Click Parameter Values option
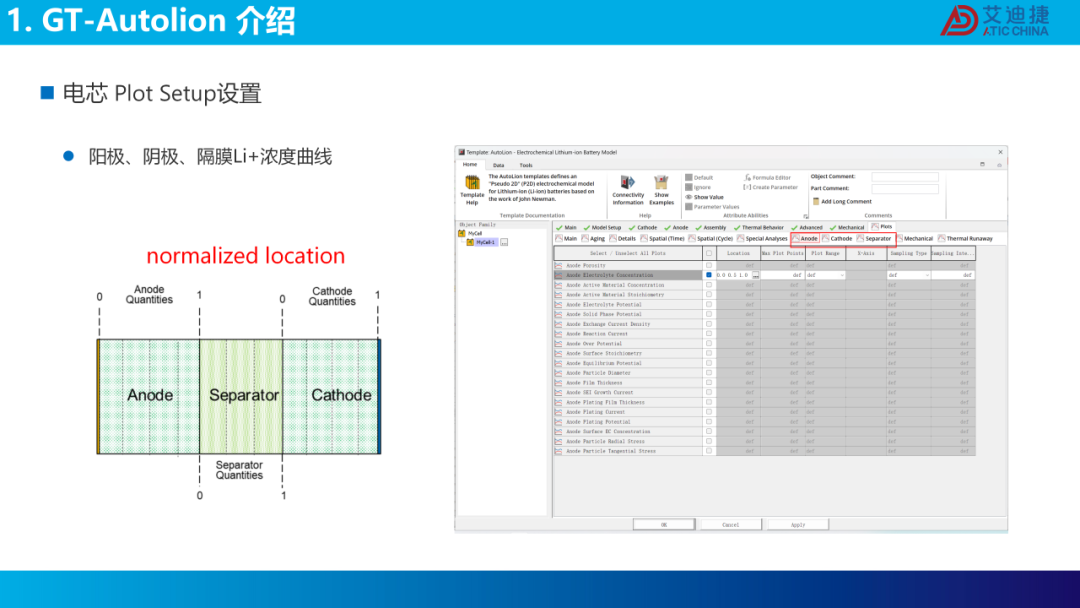Viewport: 1080px width, 608px height. tap(712, 207)
